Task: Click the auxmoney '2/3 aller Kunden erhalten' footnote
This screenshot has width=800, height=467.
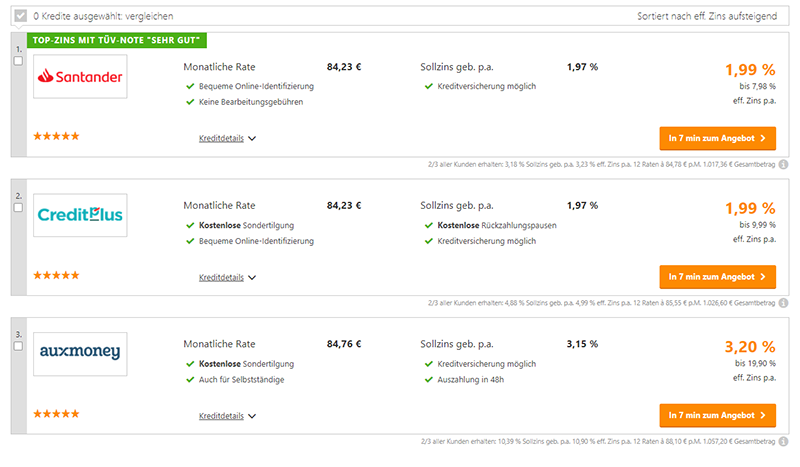Action: coord(598,441)
